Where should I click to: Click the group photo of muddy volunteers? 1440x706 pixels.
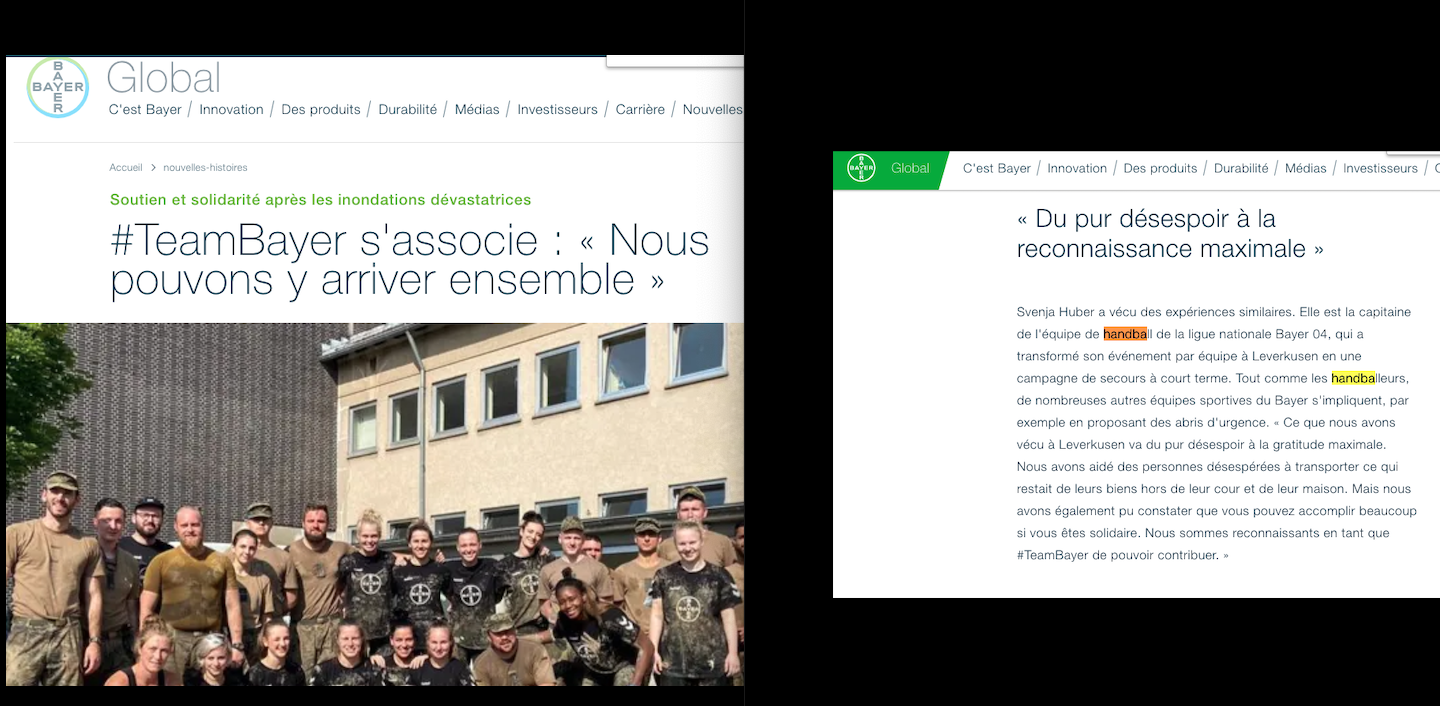click(x=375, y=504)
